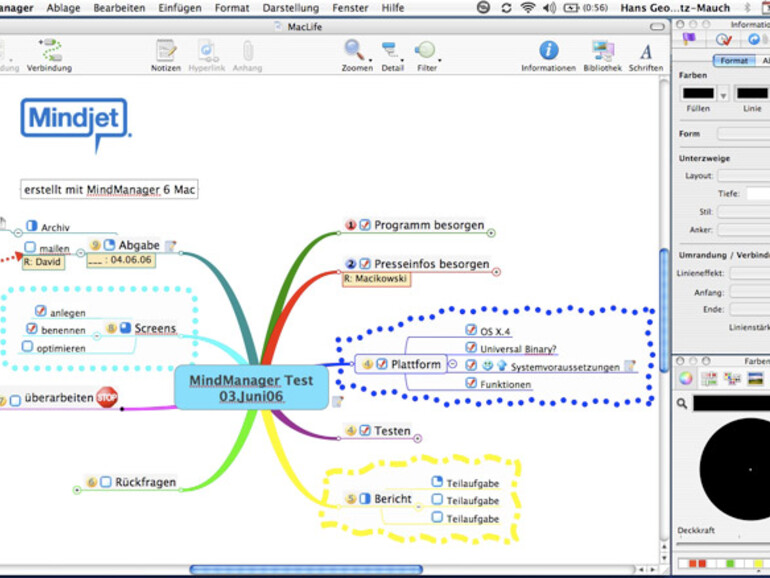Open the Darstellung menu
This screenshot has height=578, width=770.
[x=291, y=8]
